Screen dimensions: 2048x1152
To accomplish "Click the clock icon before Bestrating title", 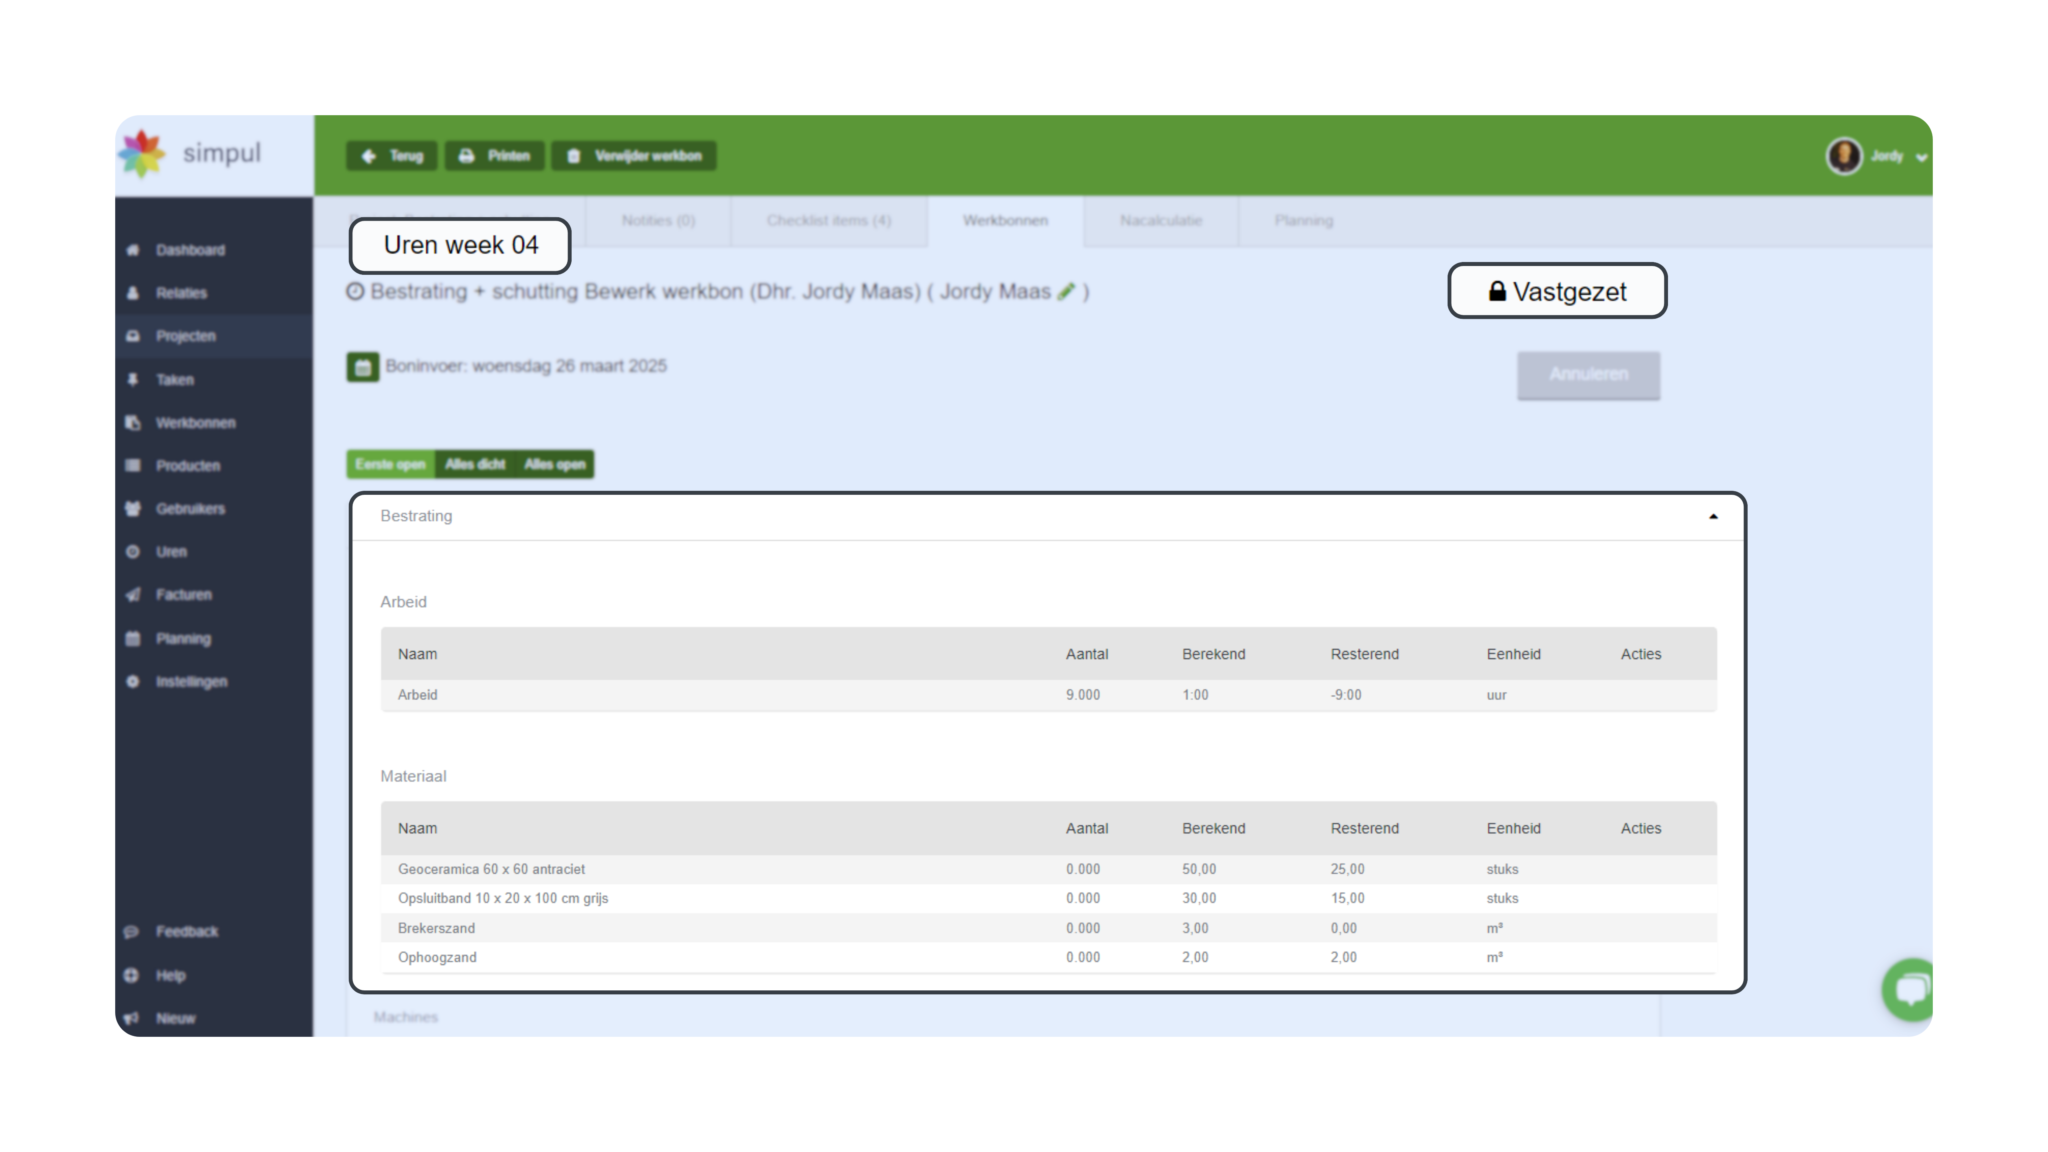I will coord(355,291).
